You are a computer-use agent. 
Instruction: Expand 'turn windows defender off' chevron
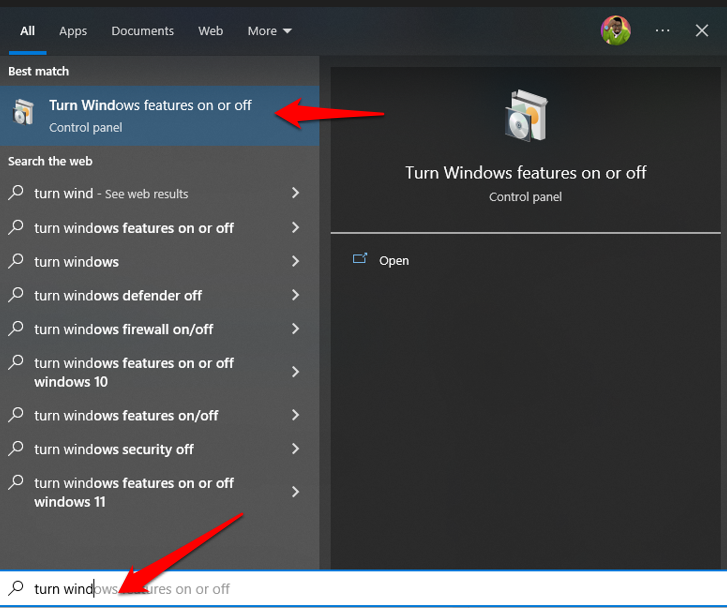(x=295, y=295)
